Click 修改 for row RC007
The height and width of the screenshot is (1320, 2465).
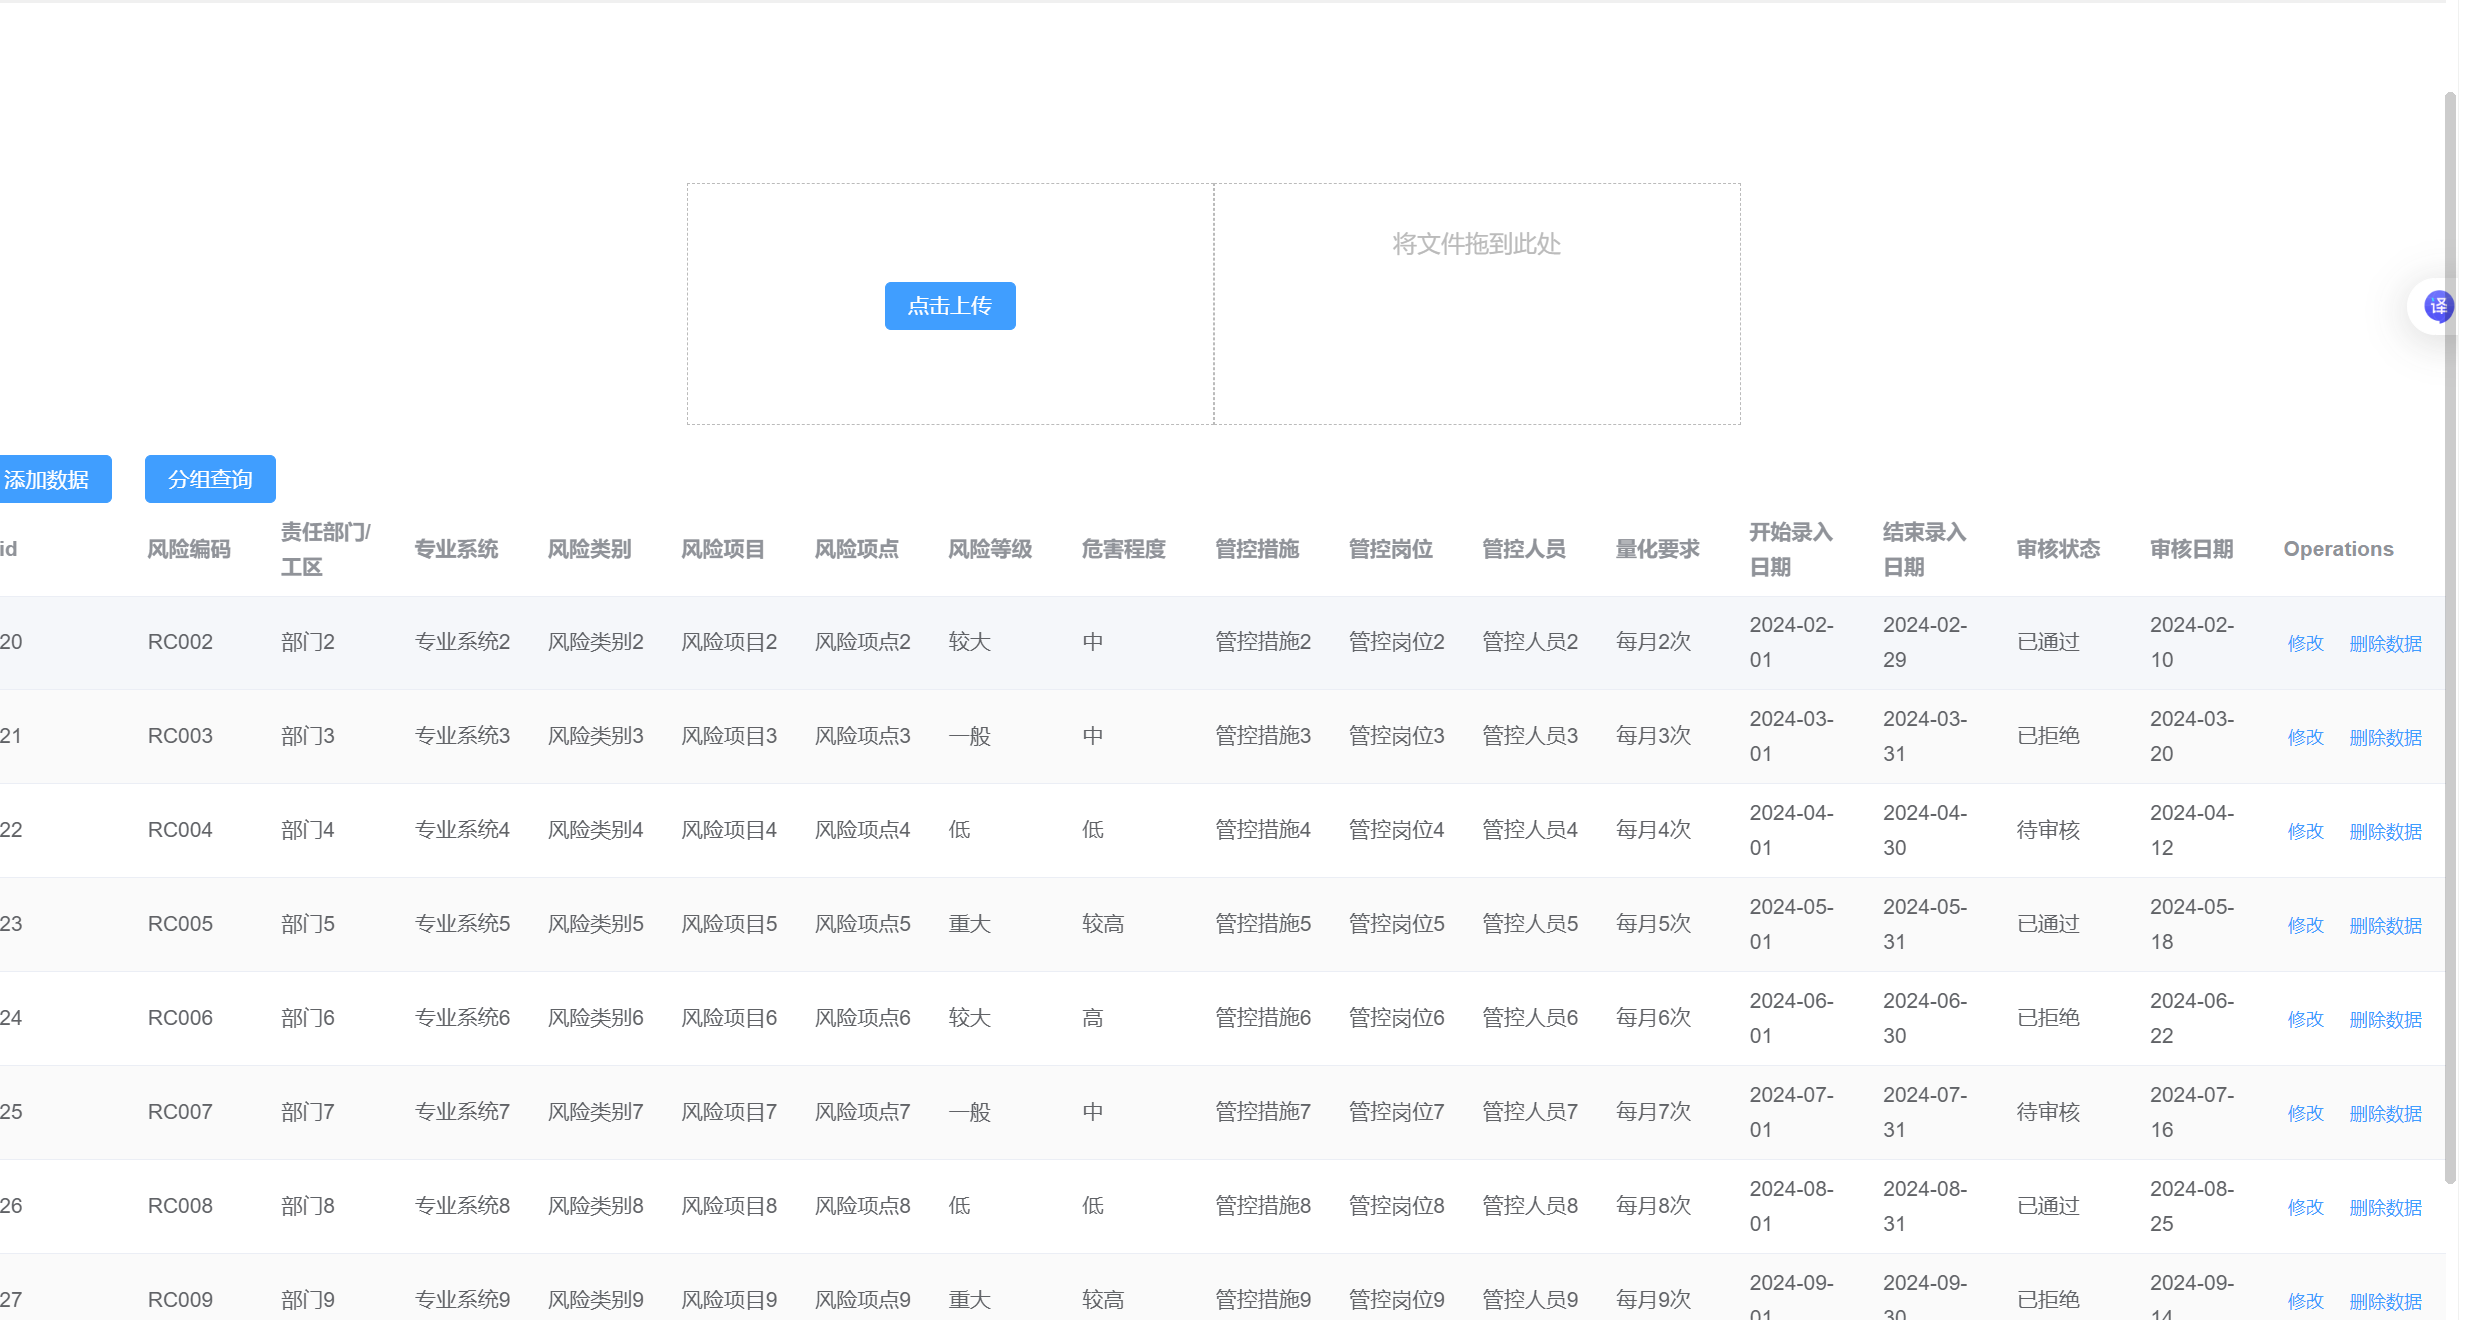2305,1113
